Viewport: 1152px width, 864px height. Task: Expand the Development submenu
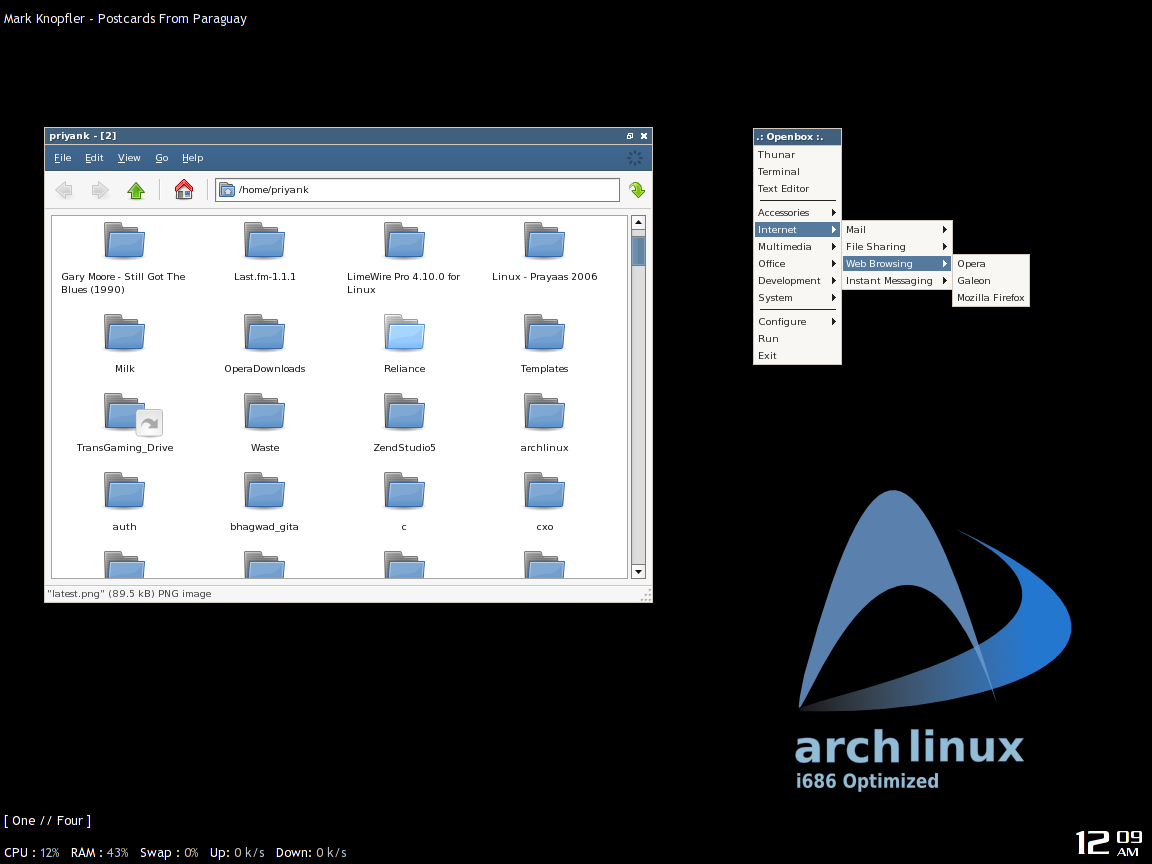click(797, 280)
